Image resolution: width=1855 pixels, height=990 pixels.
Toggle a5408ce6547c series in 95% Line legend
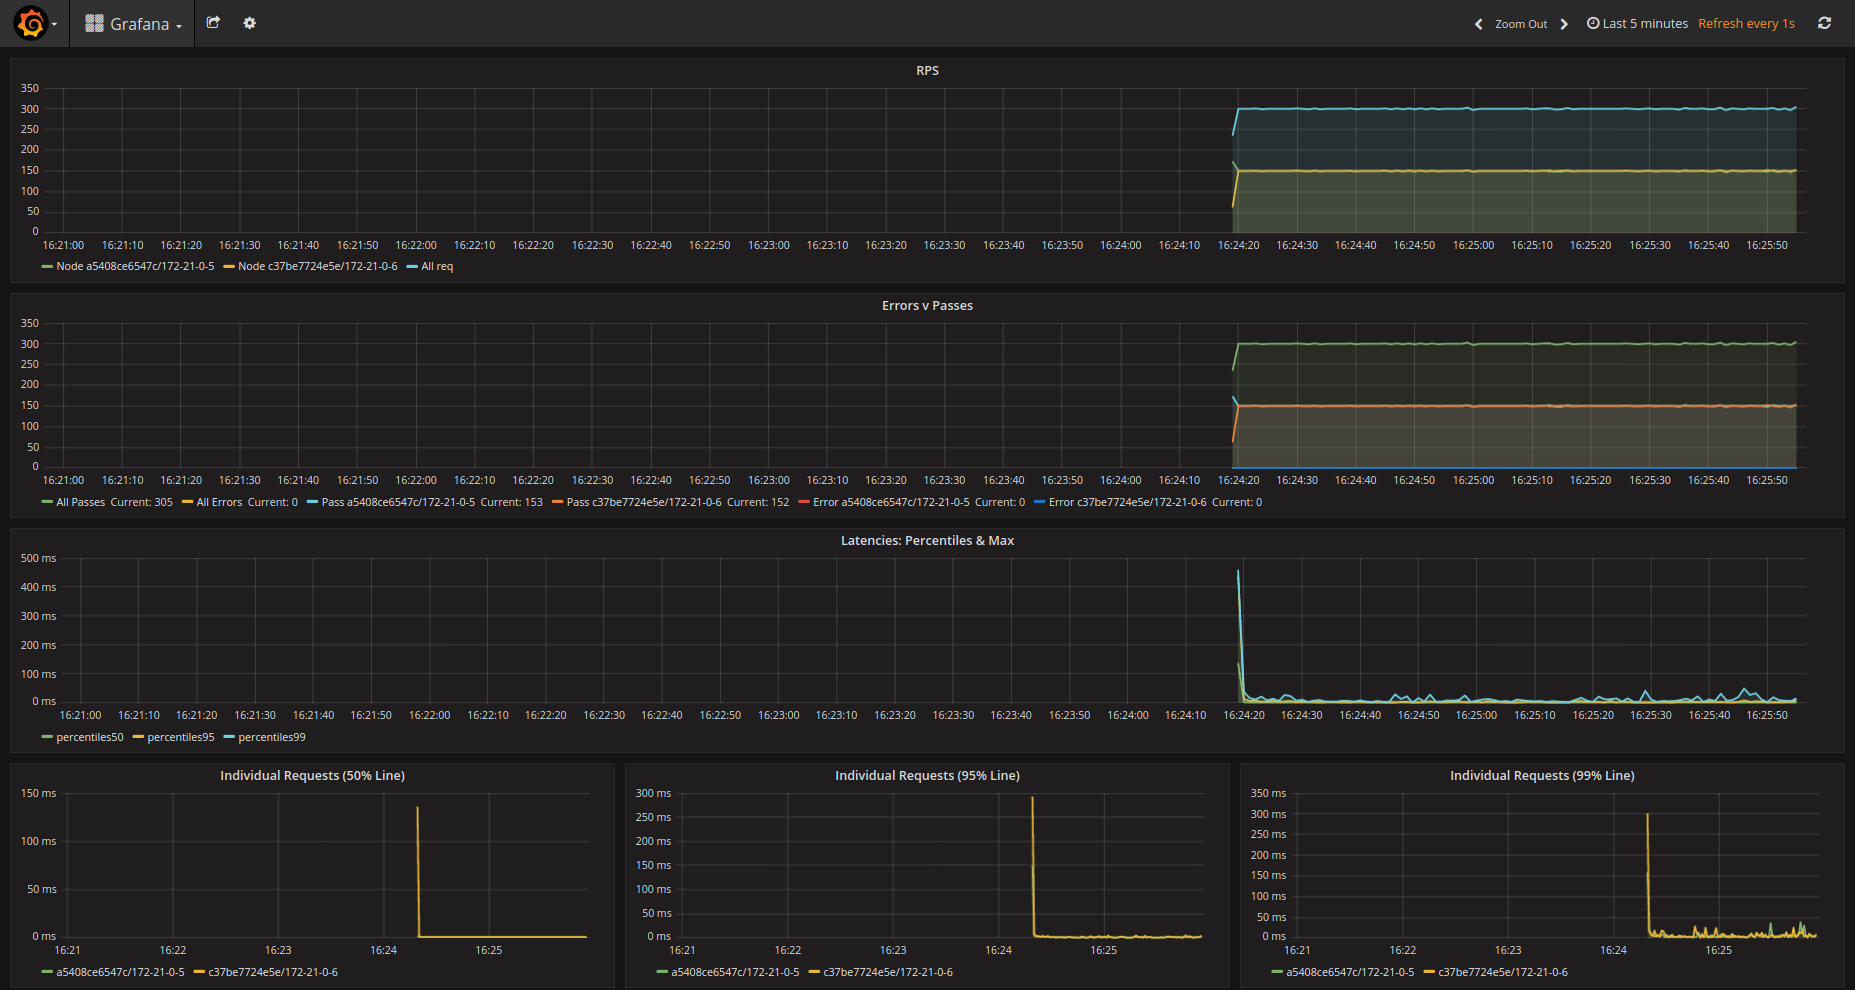tap(735, 973)
